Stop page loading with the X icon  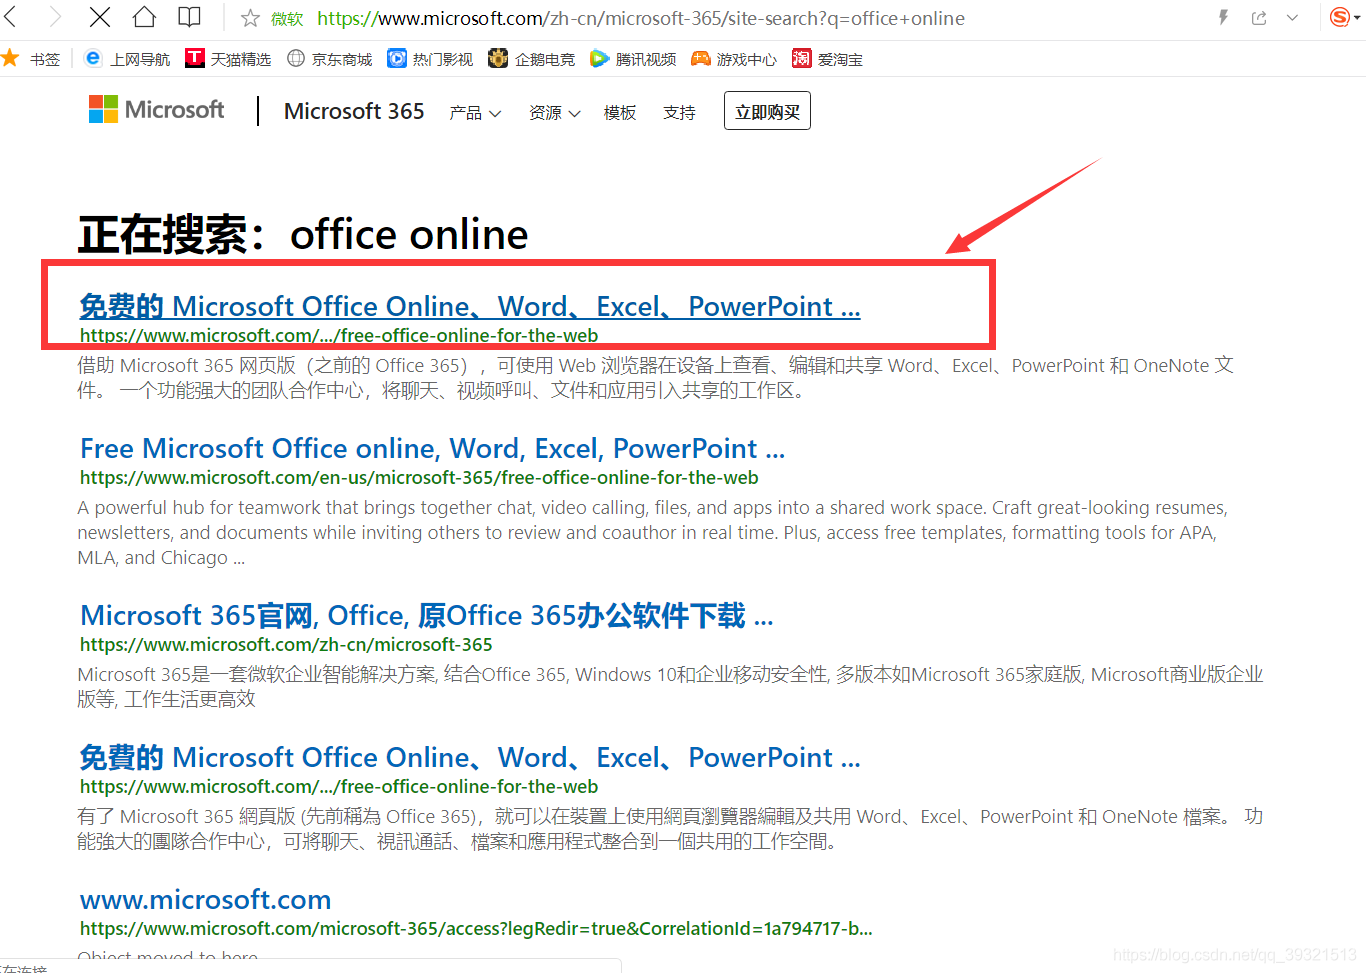tap(100, 17)
